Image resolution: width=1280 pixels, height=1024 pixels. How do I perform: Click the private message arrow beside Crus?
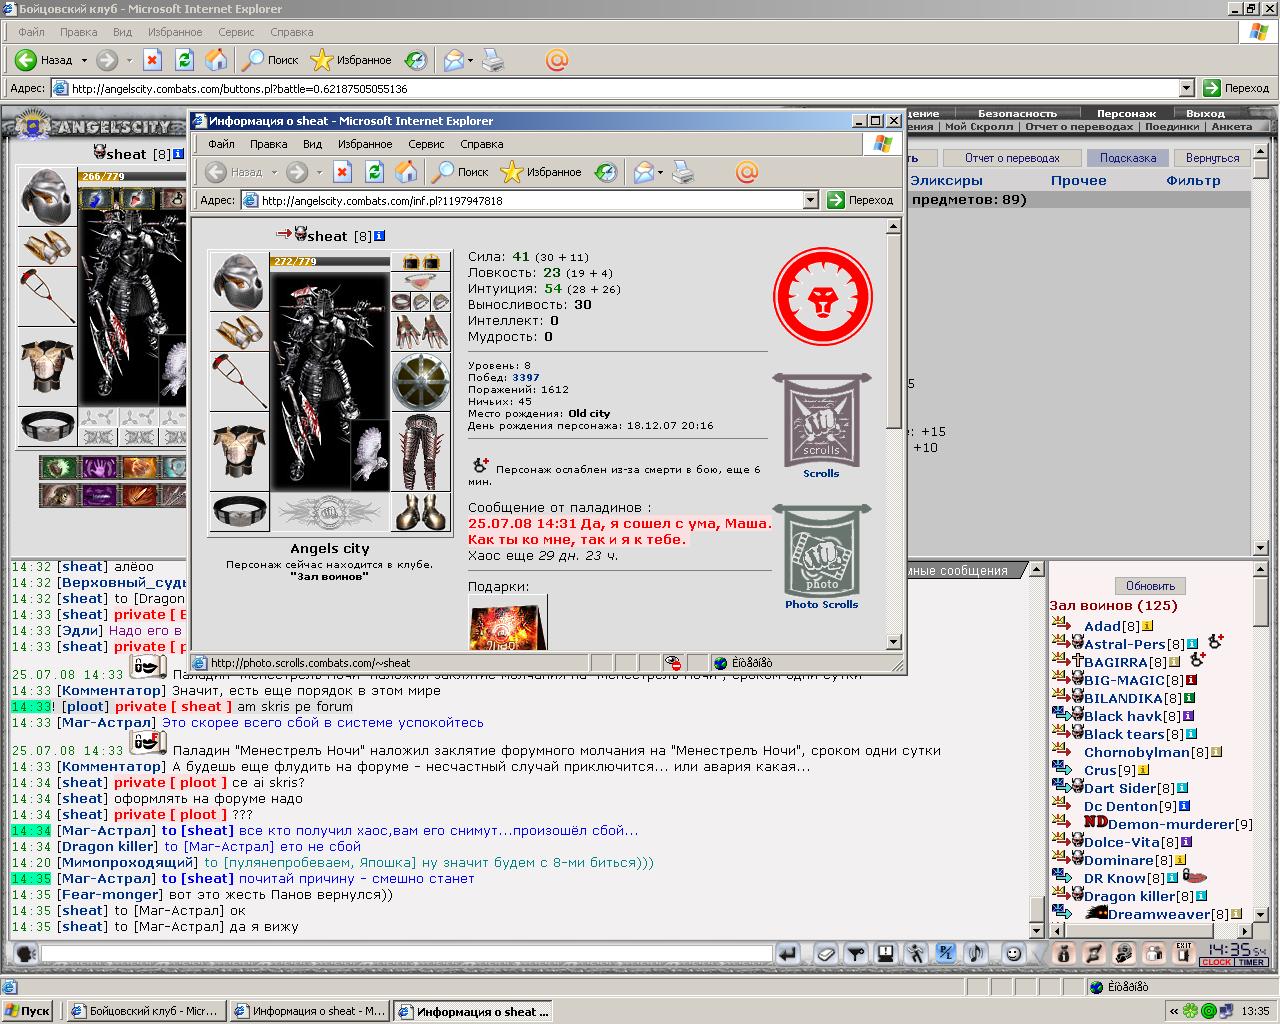(x=1061, y=769)
